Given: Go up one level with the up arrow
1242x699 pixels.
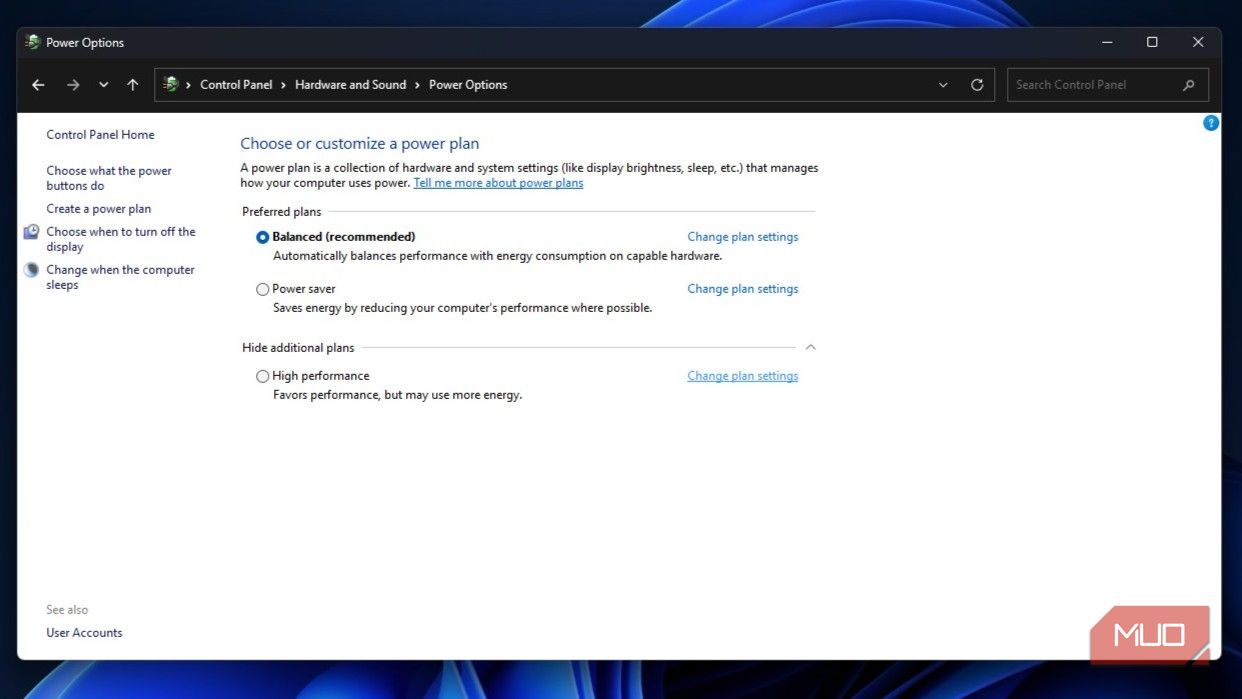Looking at the screenshot, I should tap(132, 85).
